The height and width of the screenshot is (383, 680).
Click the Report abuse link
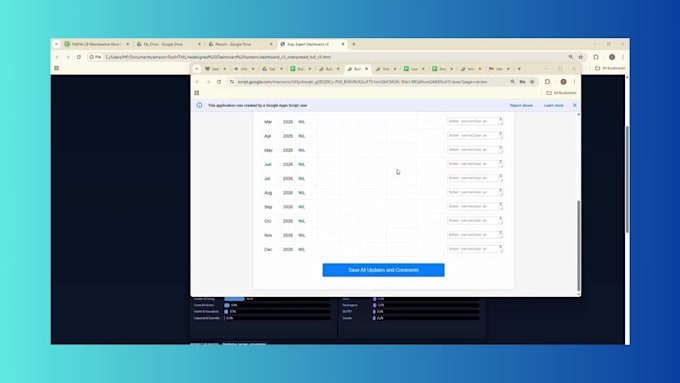tap(521, 105)
